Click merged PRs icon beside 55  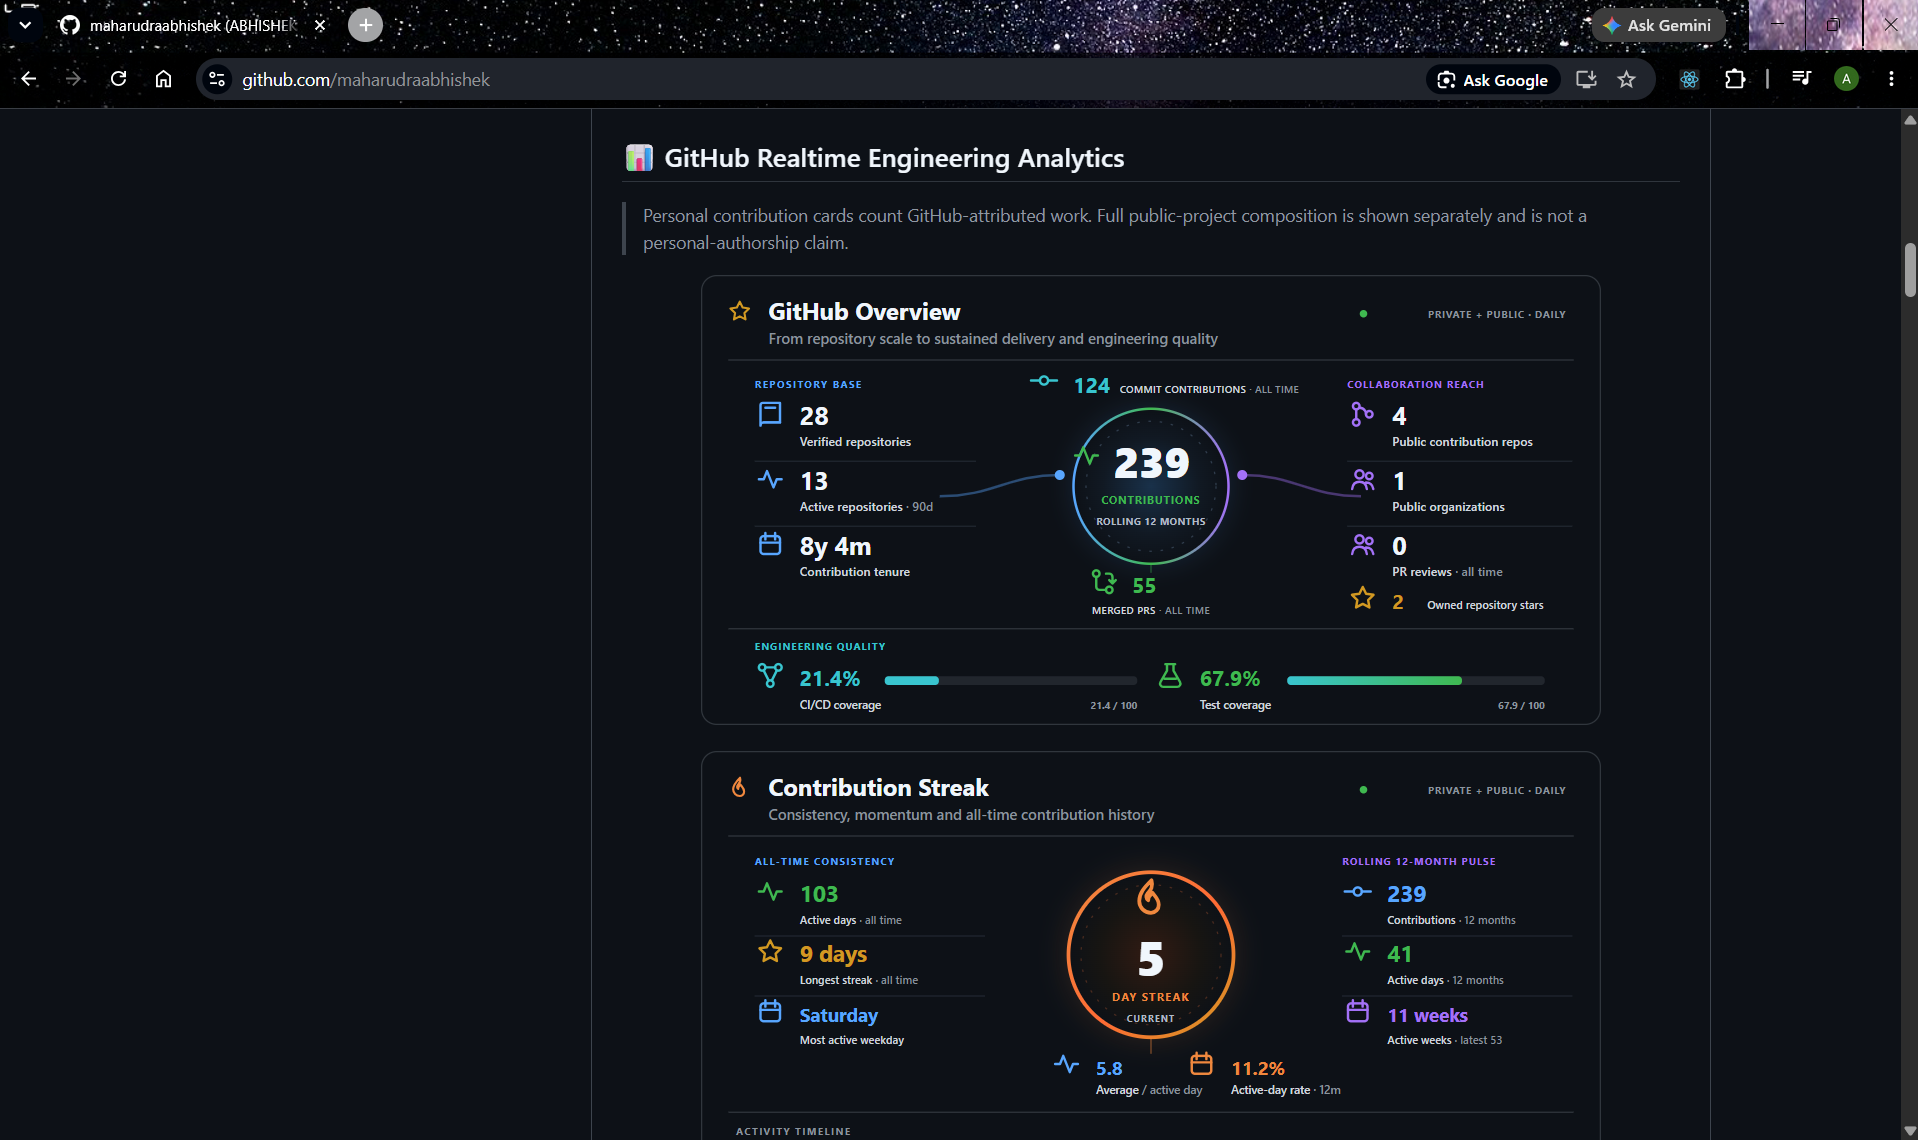pyautogui.click(x=1104, y=582)
